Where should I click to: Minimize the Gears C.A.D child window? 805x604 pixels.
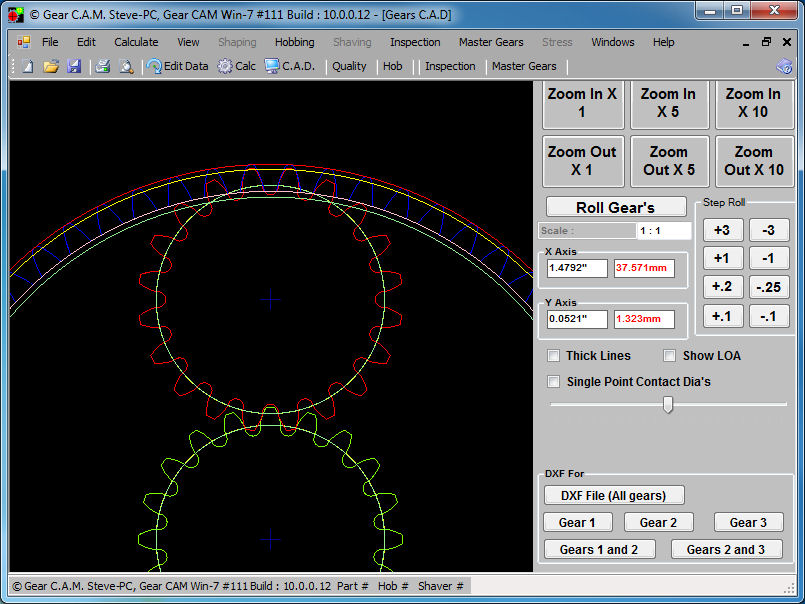point(745,43)
